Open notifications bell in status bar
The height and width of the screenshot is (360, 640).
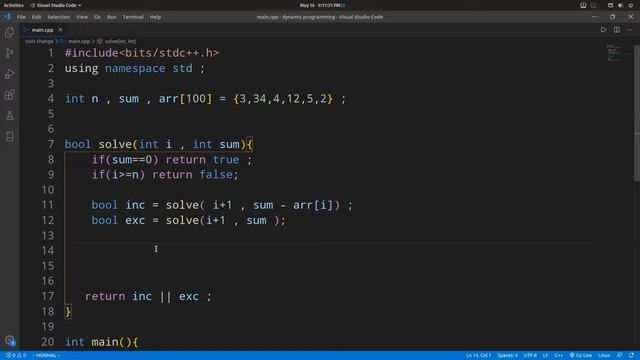pyautogui.click(x=631, y=355)
